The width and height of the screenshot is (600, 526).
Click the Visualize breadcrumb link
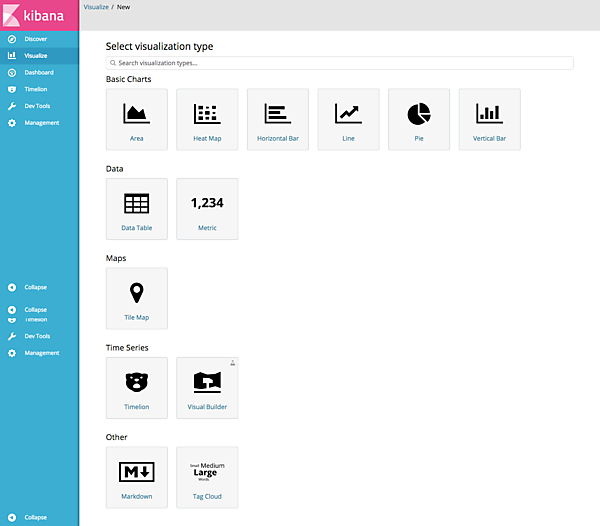pyautogui.click(x=96, y=7)
